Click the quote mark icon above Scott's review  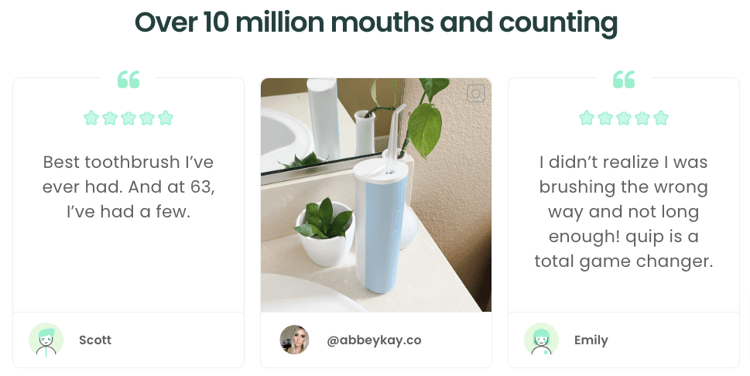(x=129, y=79)
